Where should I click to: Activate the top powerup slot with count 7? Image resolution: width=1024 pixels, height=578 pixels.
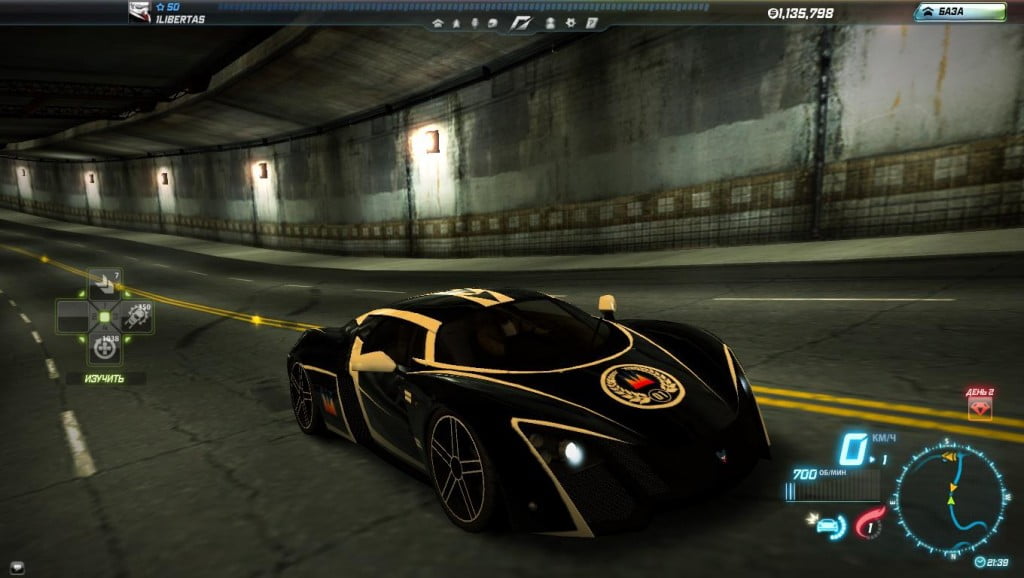(x=105, y=284)
